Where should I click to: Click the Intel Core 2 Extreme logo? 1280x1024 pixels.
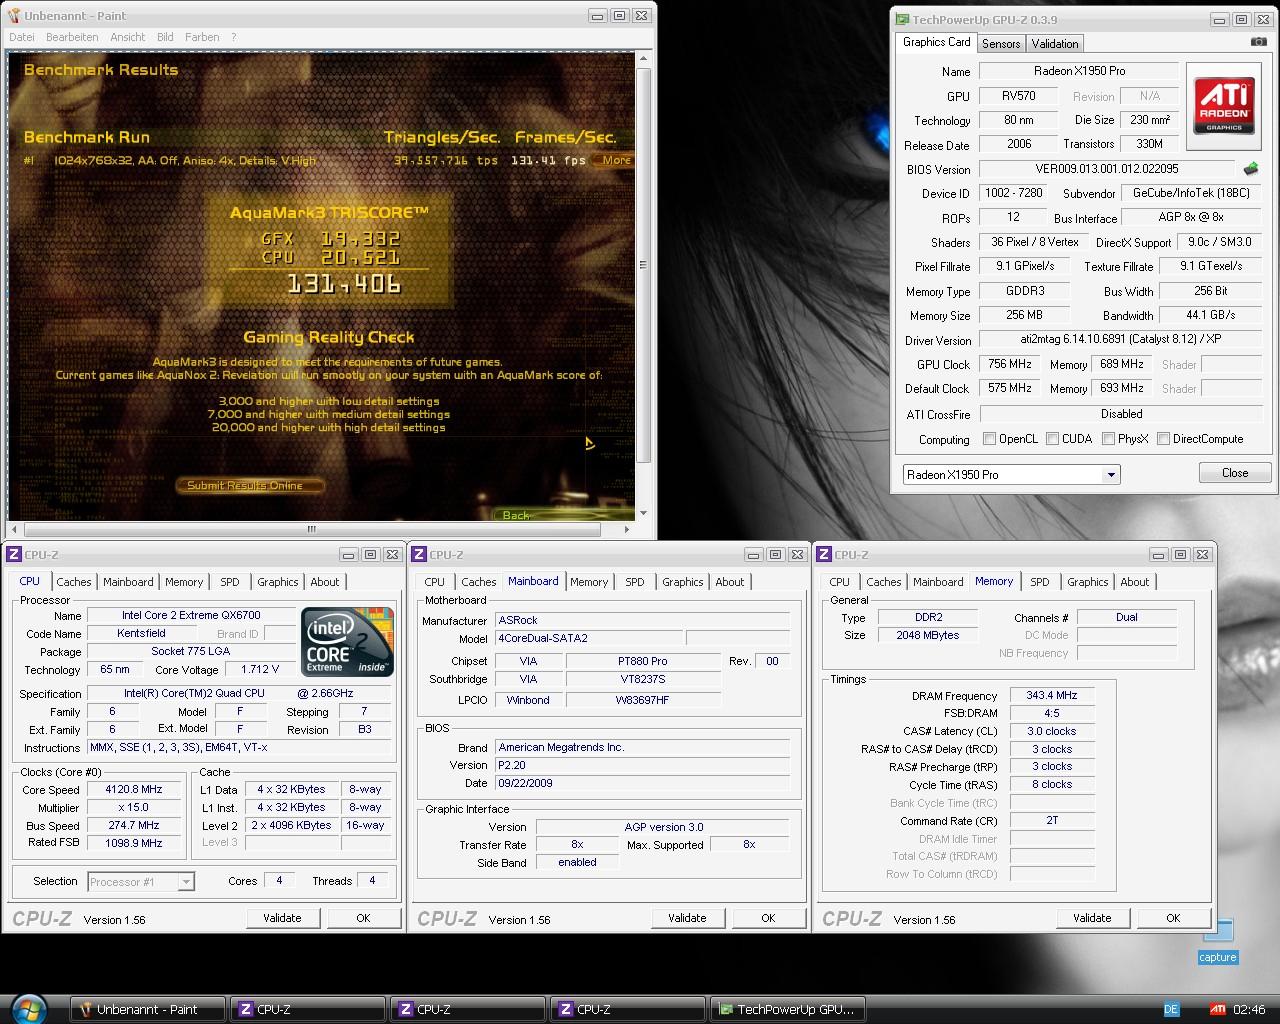coord(347,642)
